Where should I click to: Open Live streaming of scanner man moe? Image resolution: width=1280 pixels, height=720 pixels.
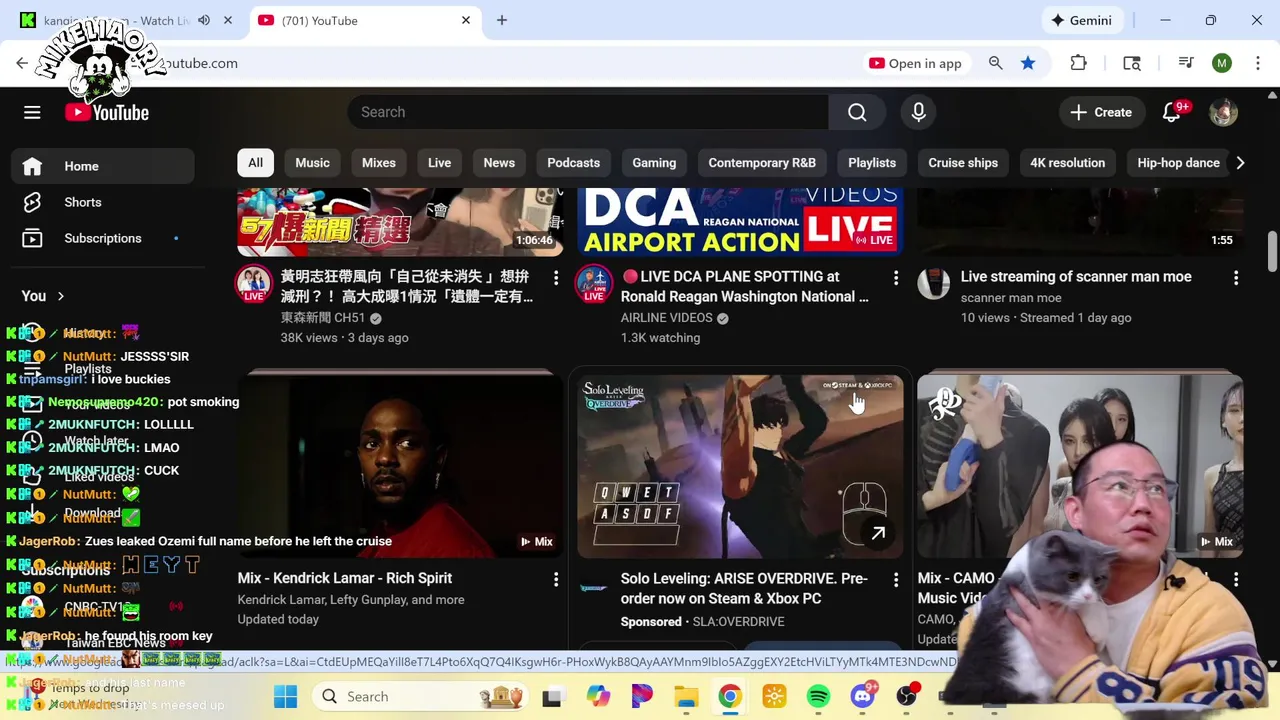click(1076, 276)
